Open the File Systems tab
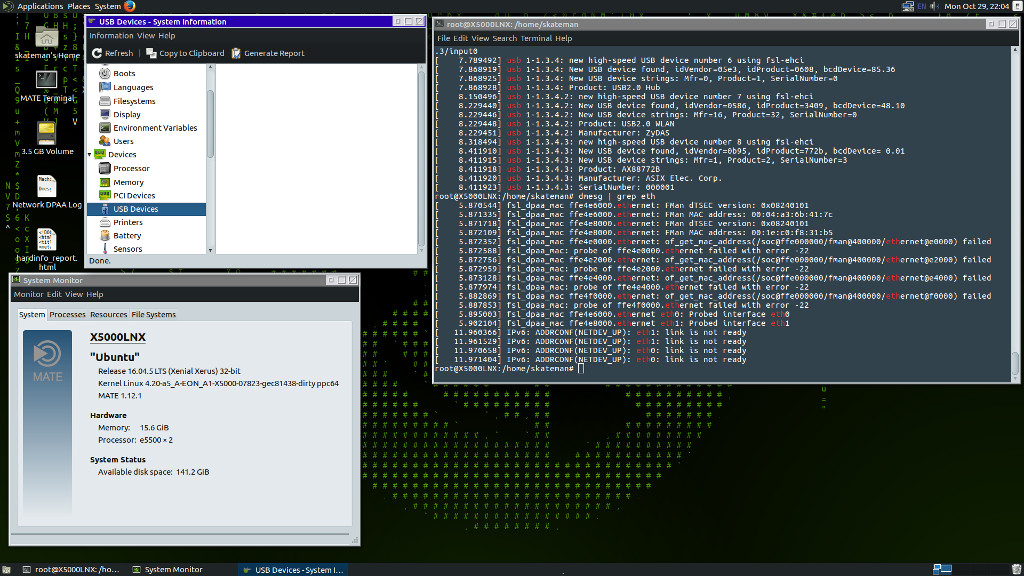 pos(153,314)
